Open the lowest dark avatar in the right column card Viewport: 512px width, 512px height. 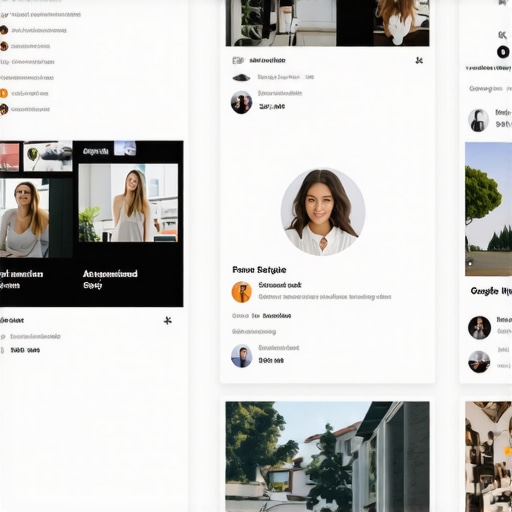[x=479, y=362]
